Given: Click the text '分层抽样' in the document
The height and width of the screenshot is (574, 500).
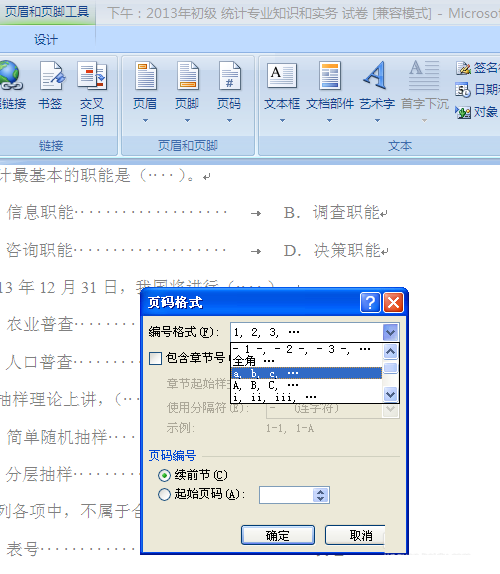Looking at the screenshot, I should click(x=40, y=474).
